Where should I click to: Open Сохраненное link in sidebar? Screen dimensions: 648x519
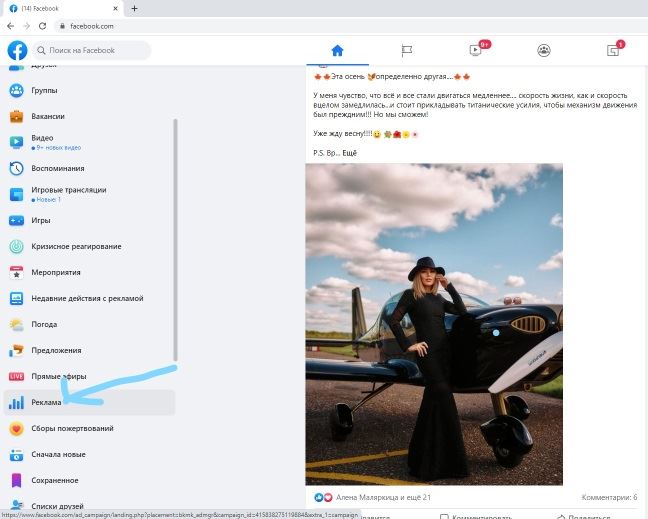click(55, 481)
